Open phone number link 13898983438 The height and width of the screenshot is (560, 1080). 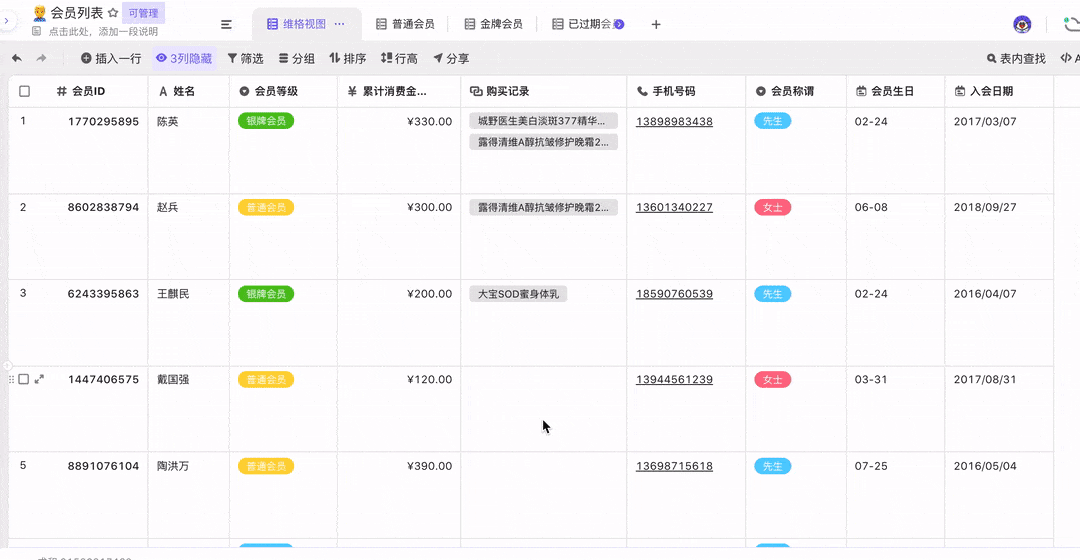point(674,121)
